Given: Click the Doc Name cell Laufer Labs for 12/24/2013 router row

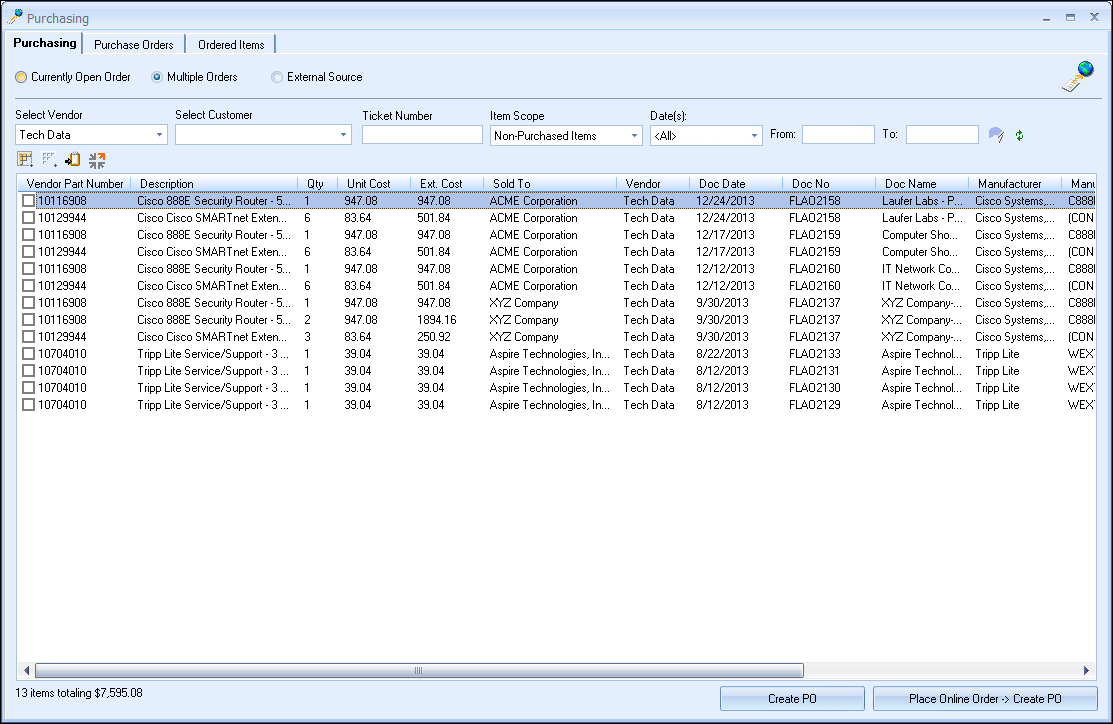Looking at the screenshot, I should coord(922,201).
